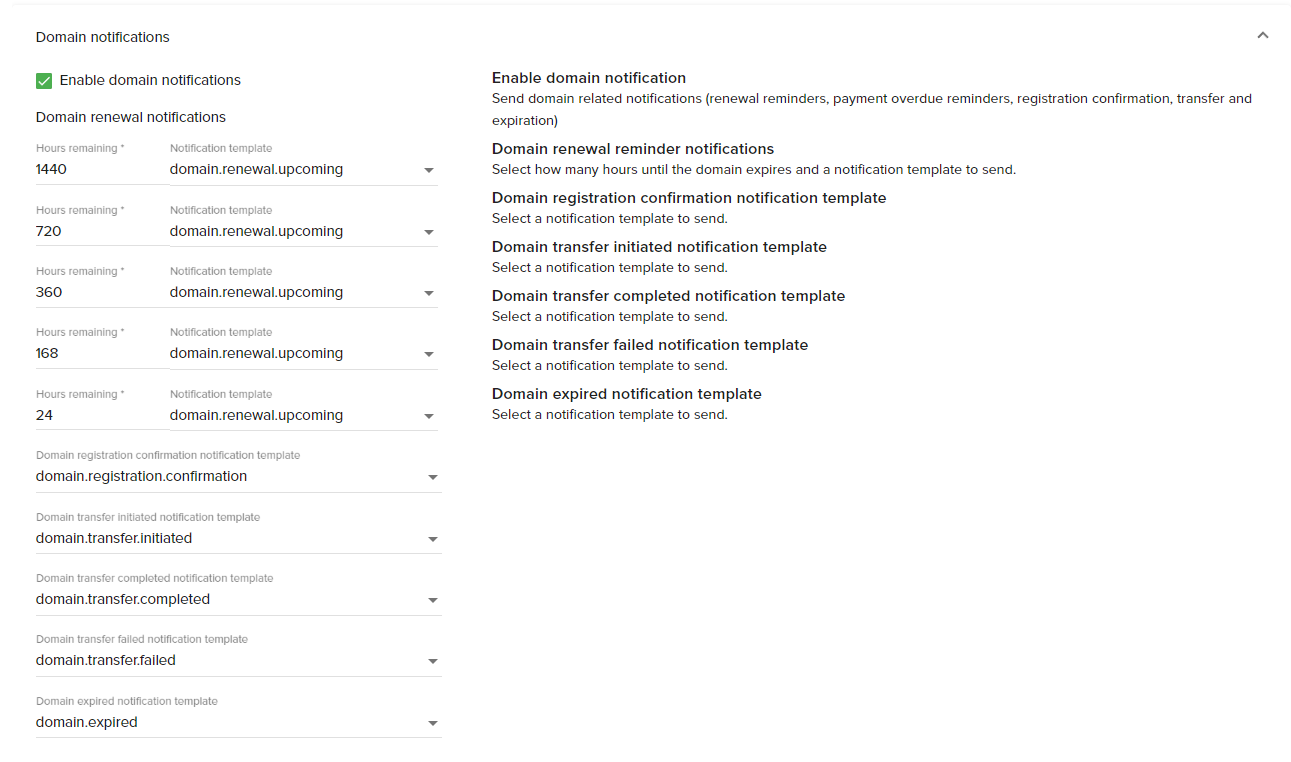The height and width of the screenshot is (762, 1291).
Task: Click the Enable domain notifications label
Action: pos(150,80)
